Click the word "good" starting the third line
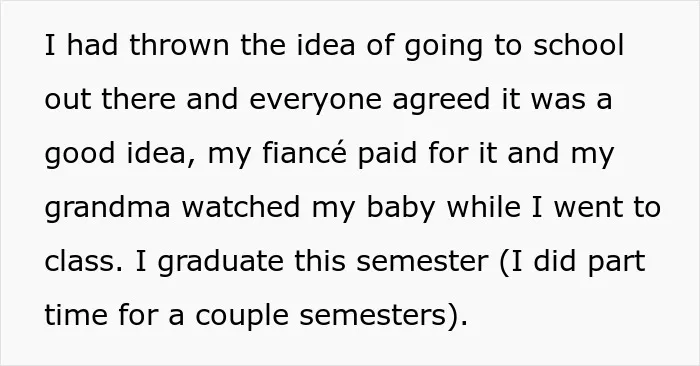The image size is (700, 366). pyautogui.click(x=80, y=154)
